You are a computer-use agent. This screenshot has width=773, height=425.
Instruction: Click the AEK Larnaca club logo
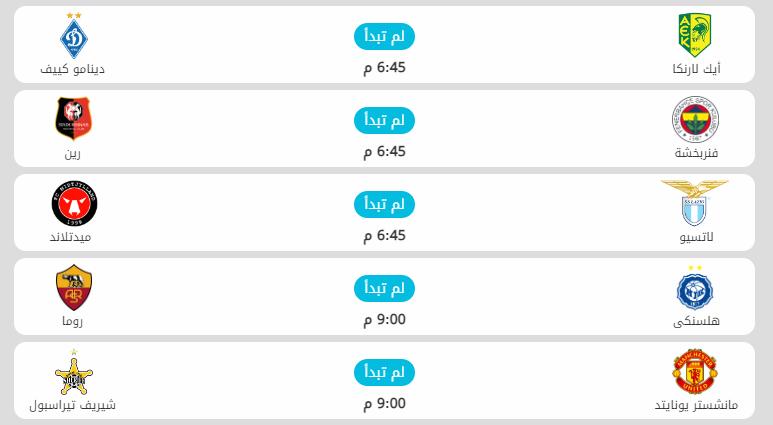695,35
